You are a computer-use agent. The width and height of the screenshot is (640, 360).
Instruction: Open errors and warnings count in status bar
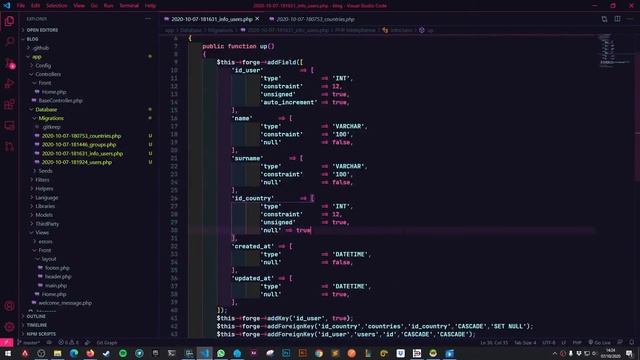click(x=68, y=342)
